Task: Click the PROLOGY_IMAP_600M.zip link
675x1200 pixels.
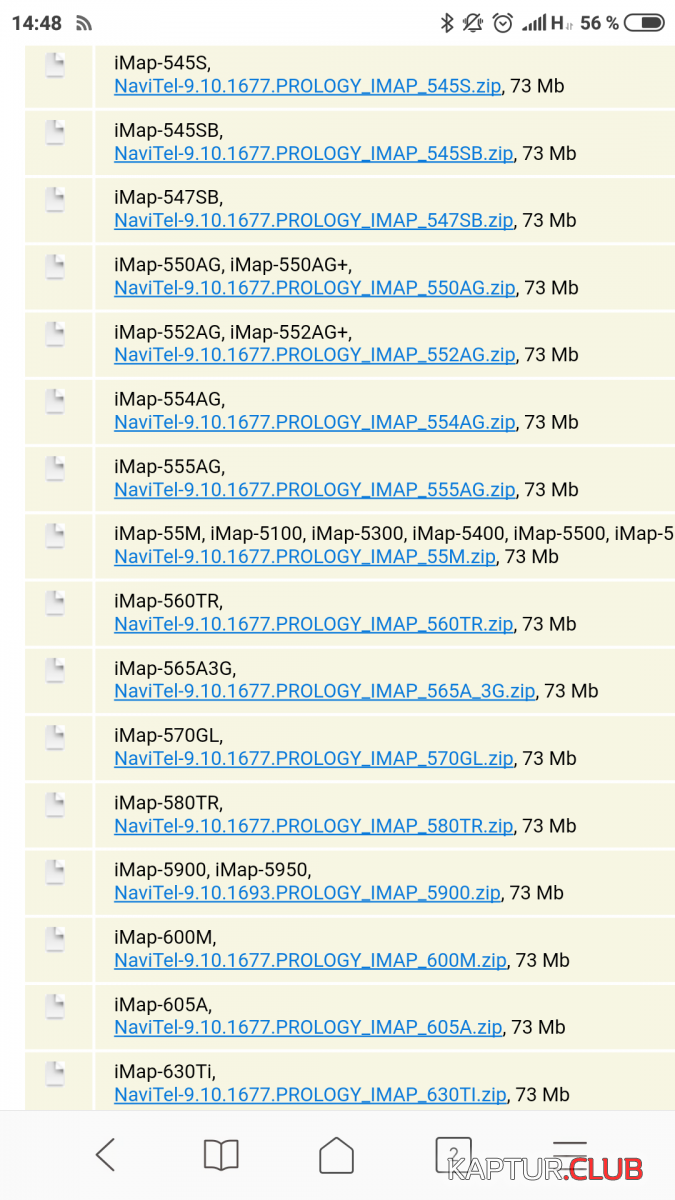Action: coord(310,960)
